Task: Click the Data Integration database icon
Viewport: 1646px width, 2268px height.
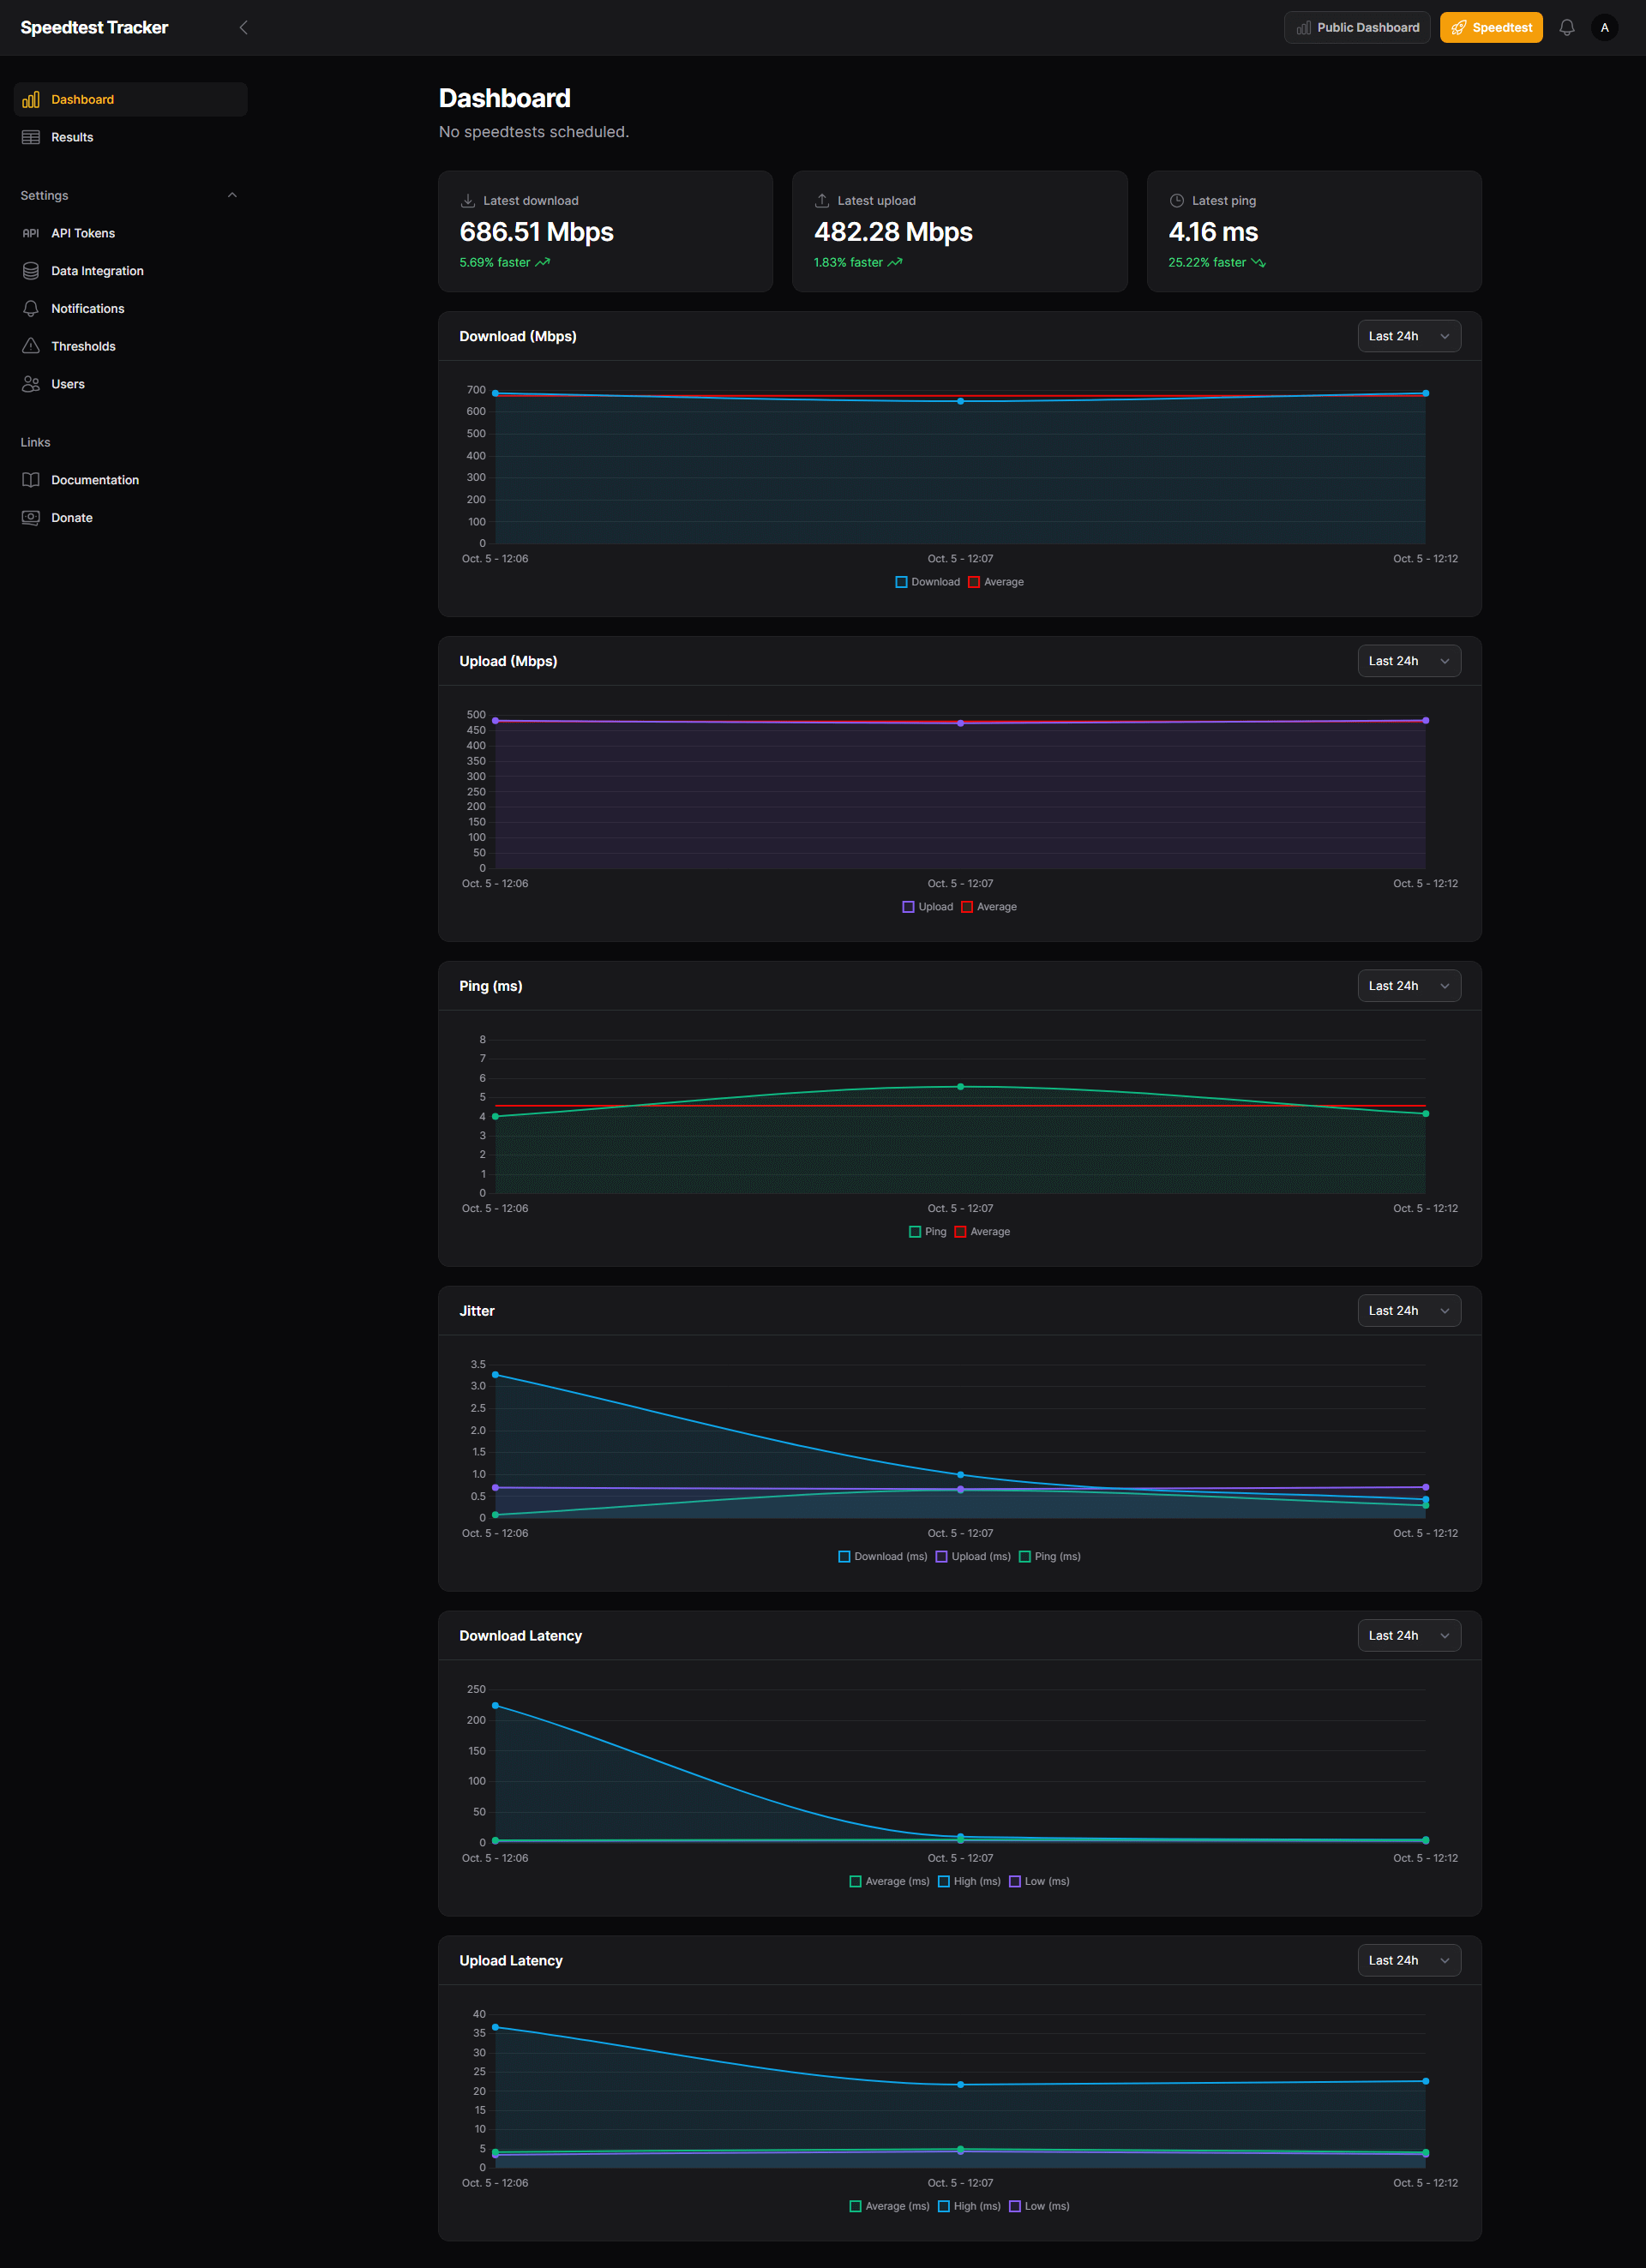Action: coord(31,271)
